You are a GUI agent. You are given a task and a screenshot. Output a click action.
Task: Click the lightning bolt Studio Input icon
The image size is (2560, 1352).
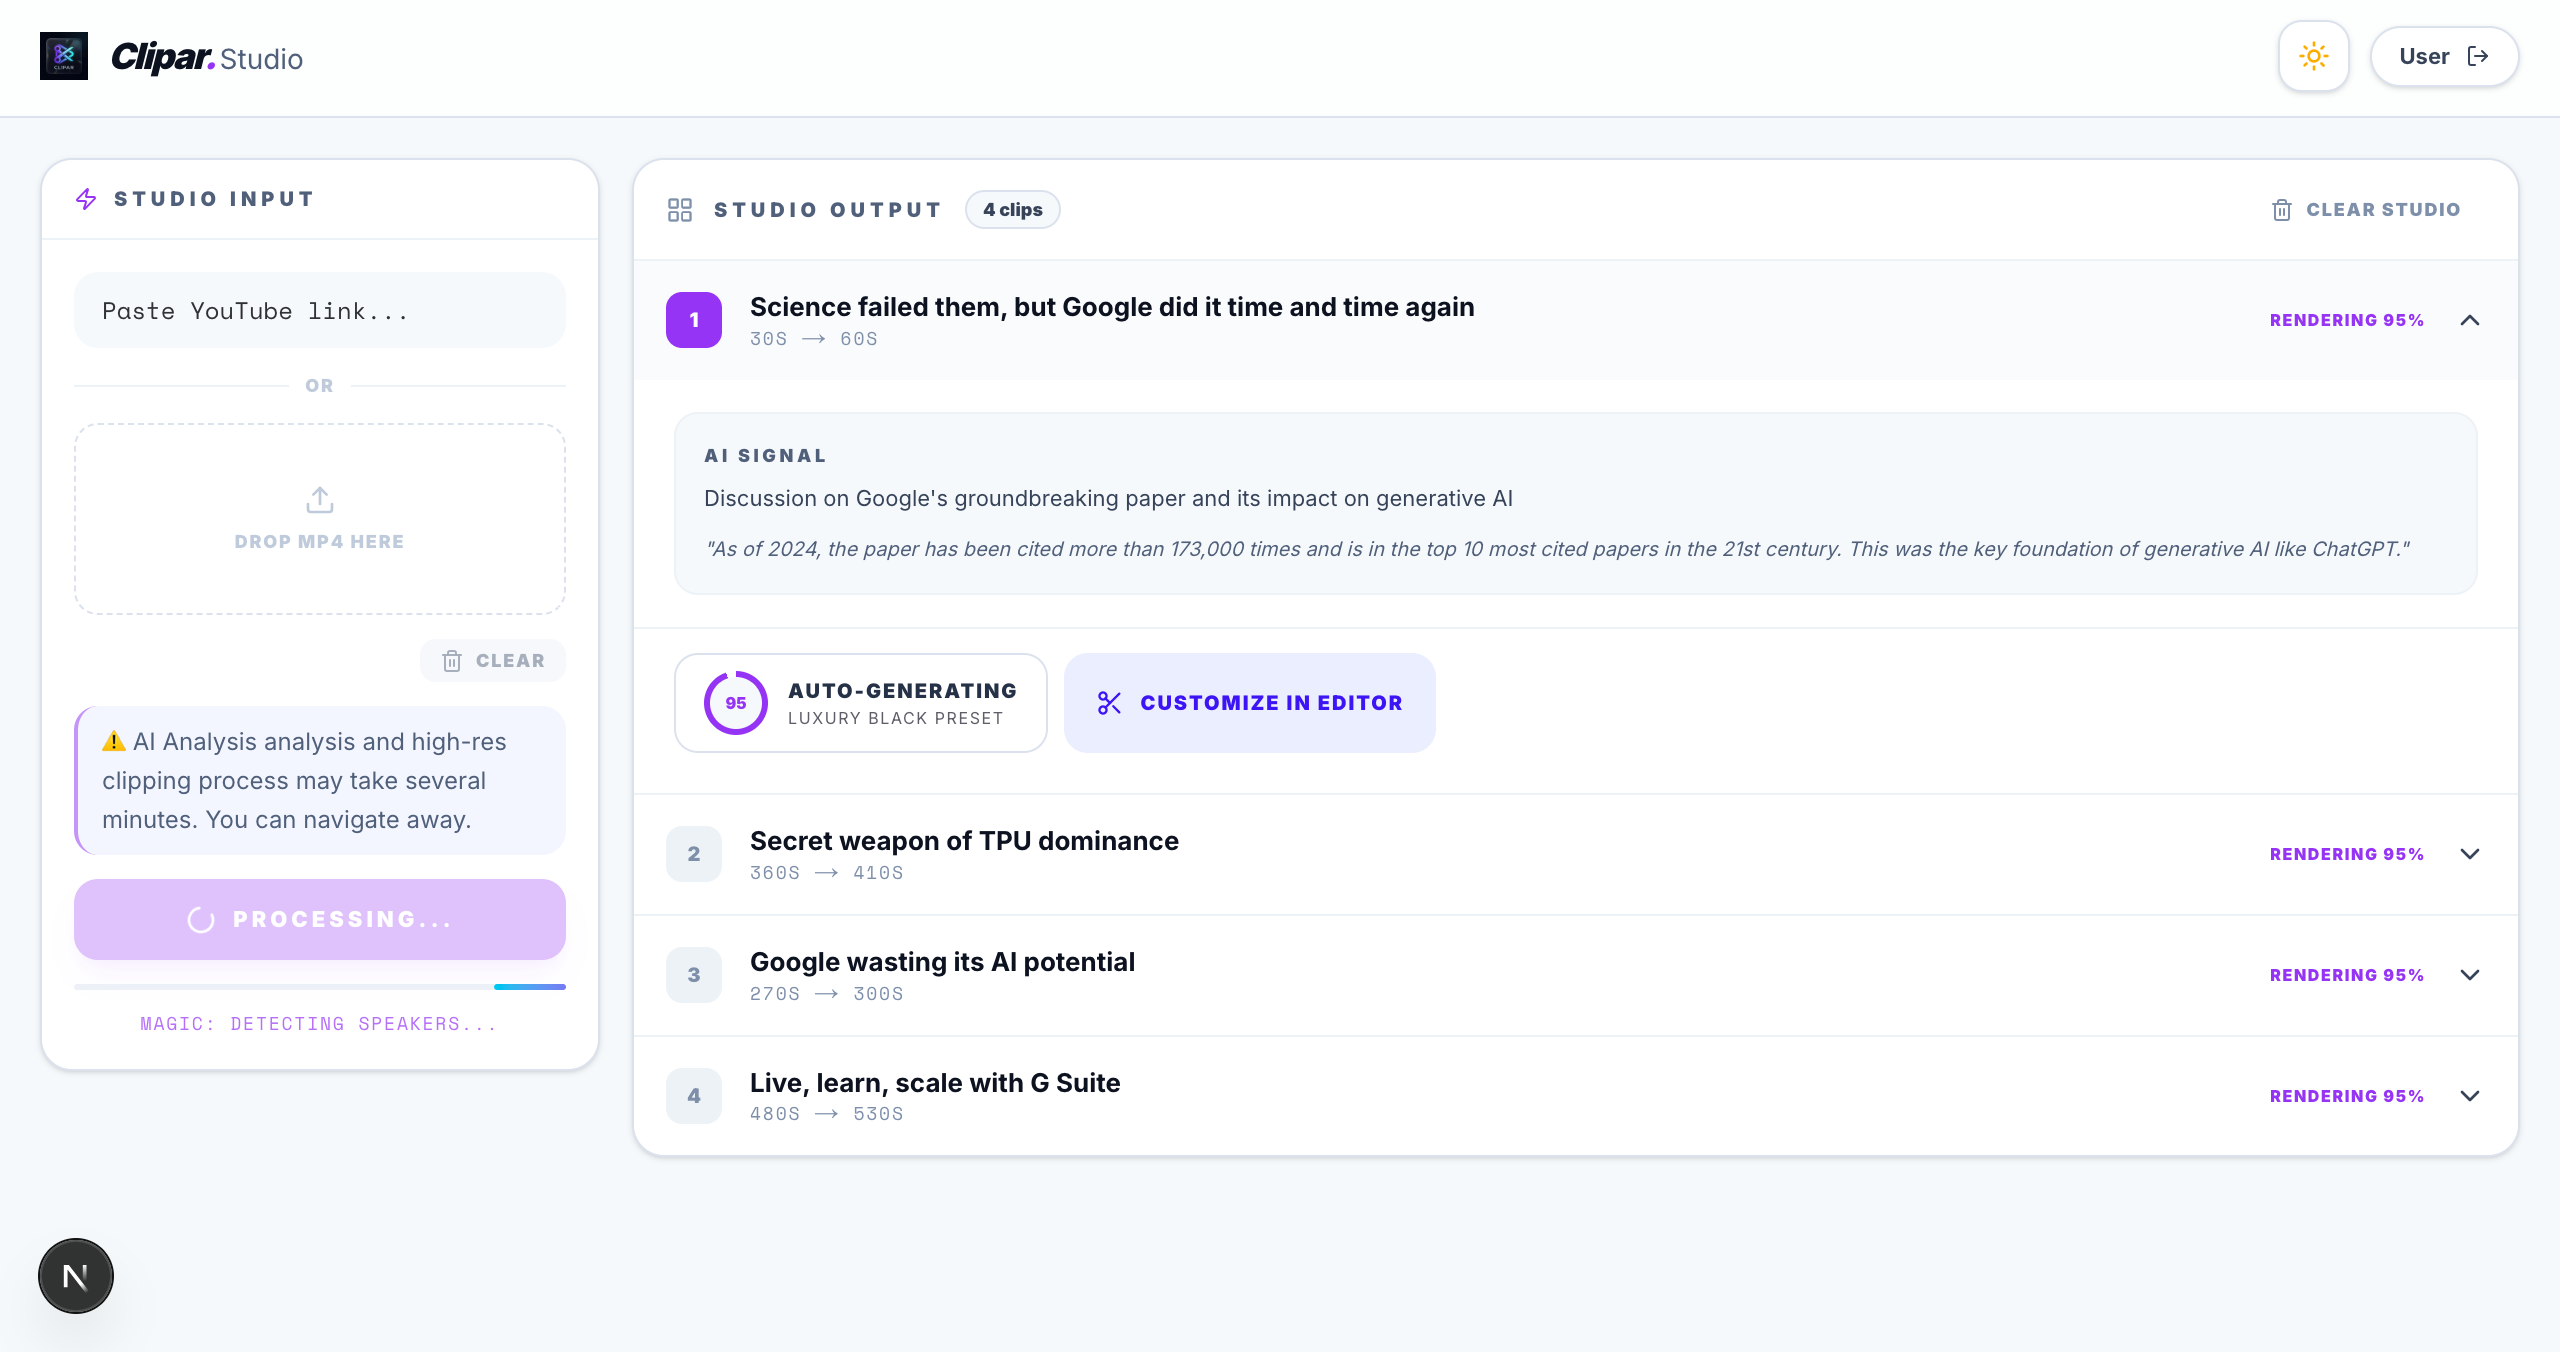86,199
